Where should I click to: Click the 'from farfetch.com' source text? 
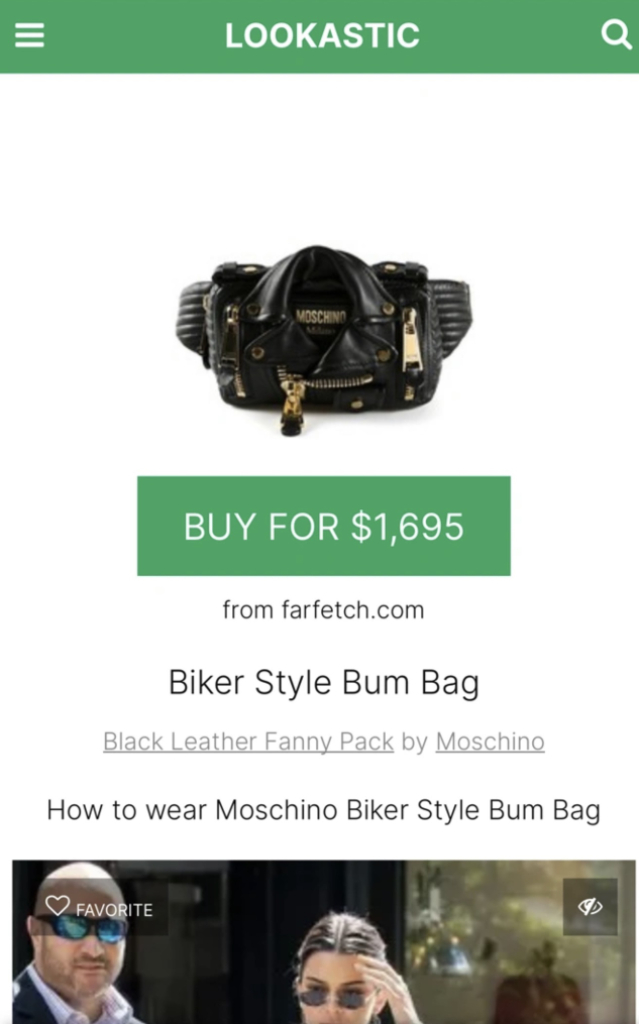point(323,610)
